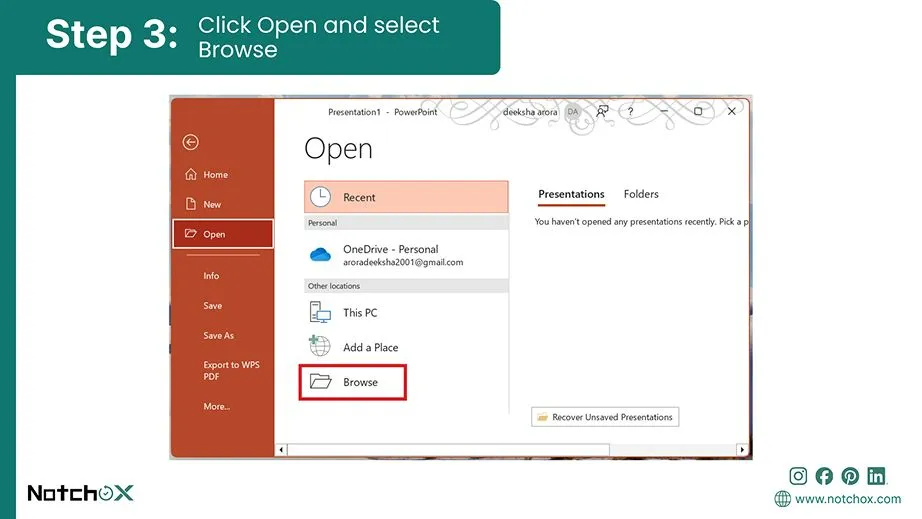Click the This PC computer icon
The height and width of the screenshot is (519, 922).
coord(320,312)
